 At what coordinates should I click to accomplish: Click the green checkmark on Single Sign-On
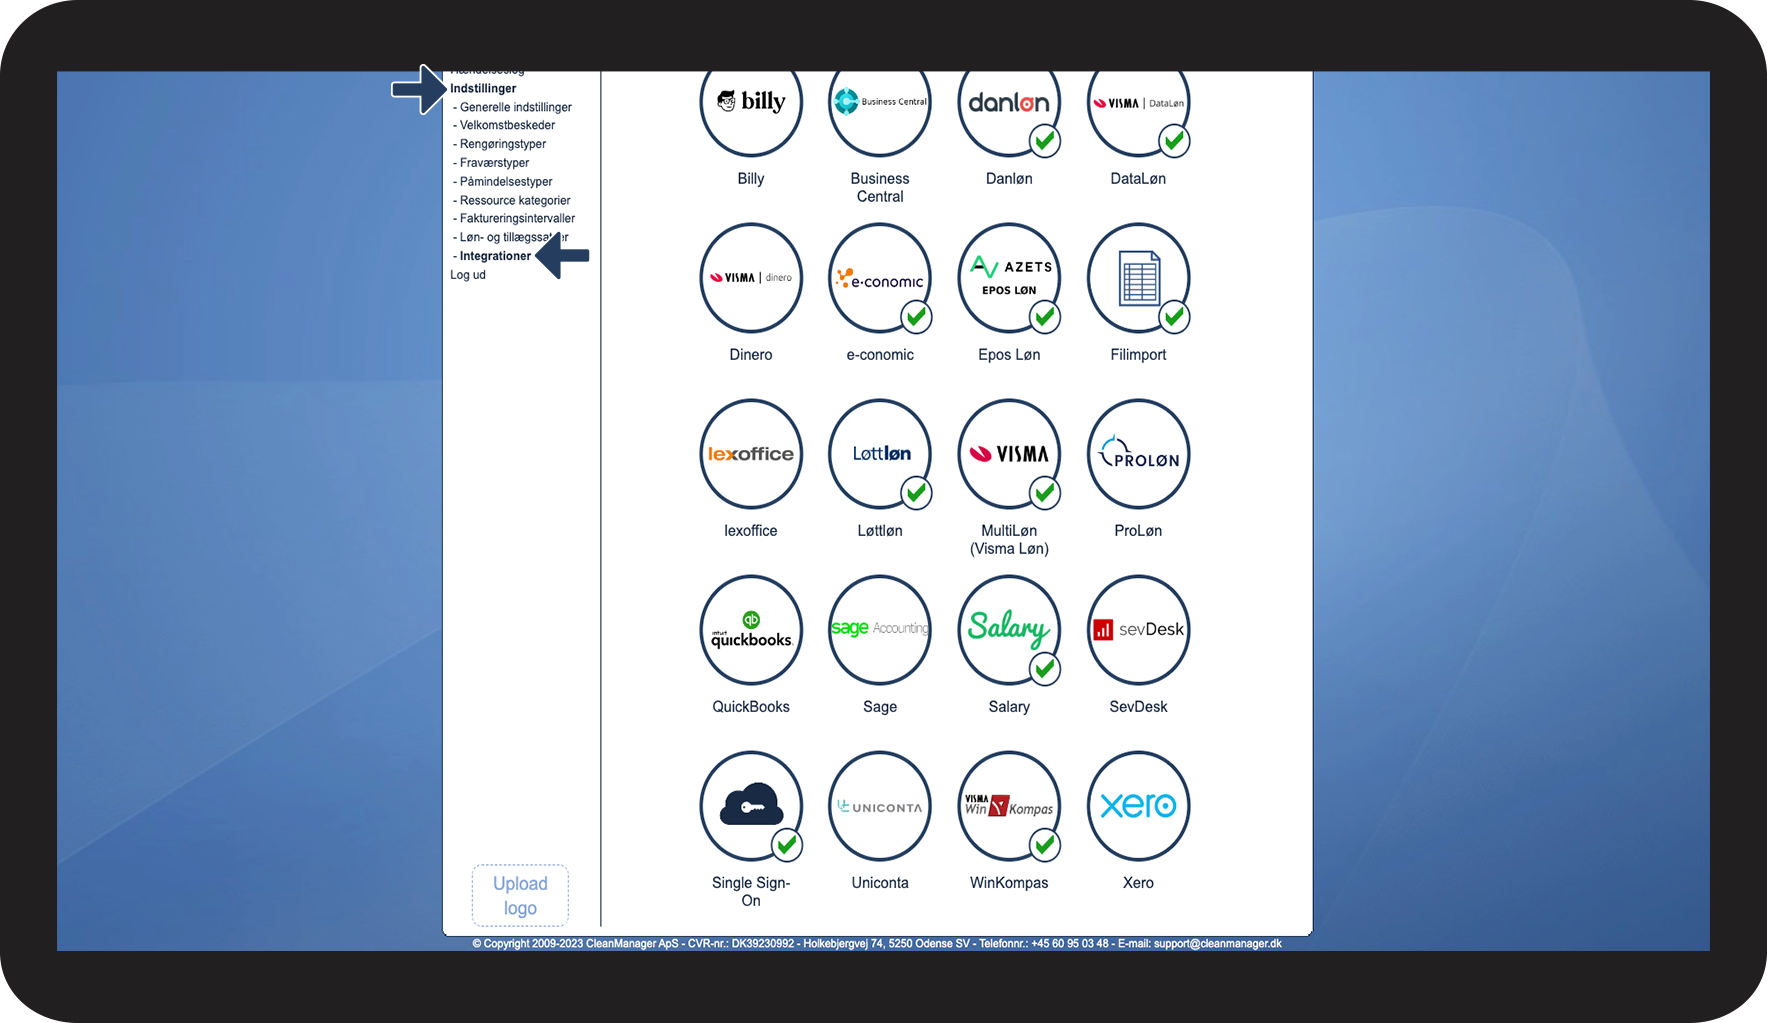[x=787, y=845]
